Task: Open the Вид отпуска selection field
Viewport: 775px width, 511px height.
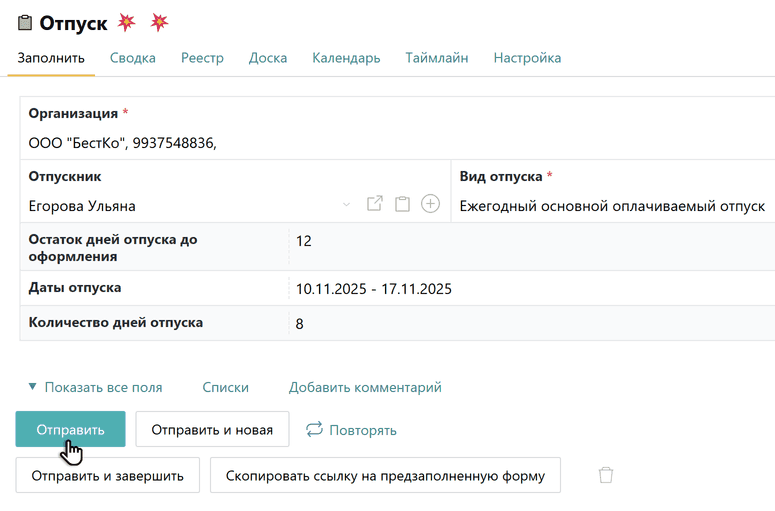Action: point(612,206)
